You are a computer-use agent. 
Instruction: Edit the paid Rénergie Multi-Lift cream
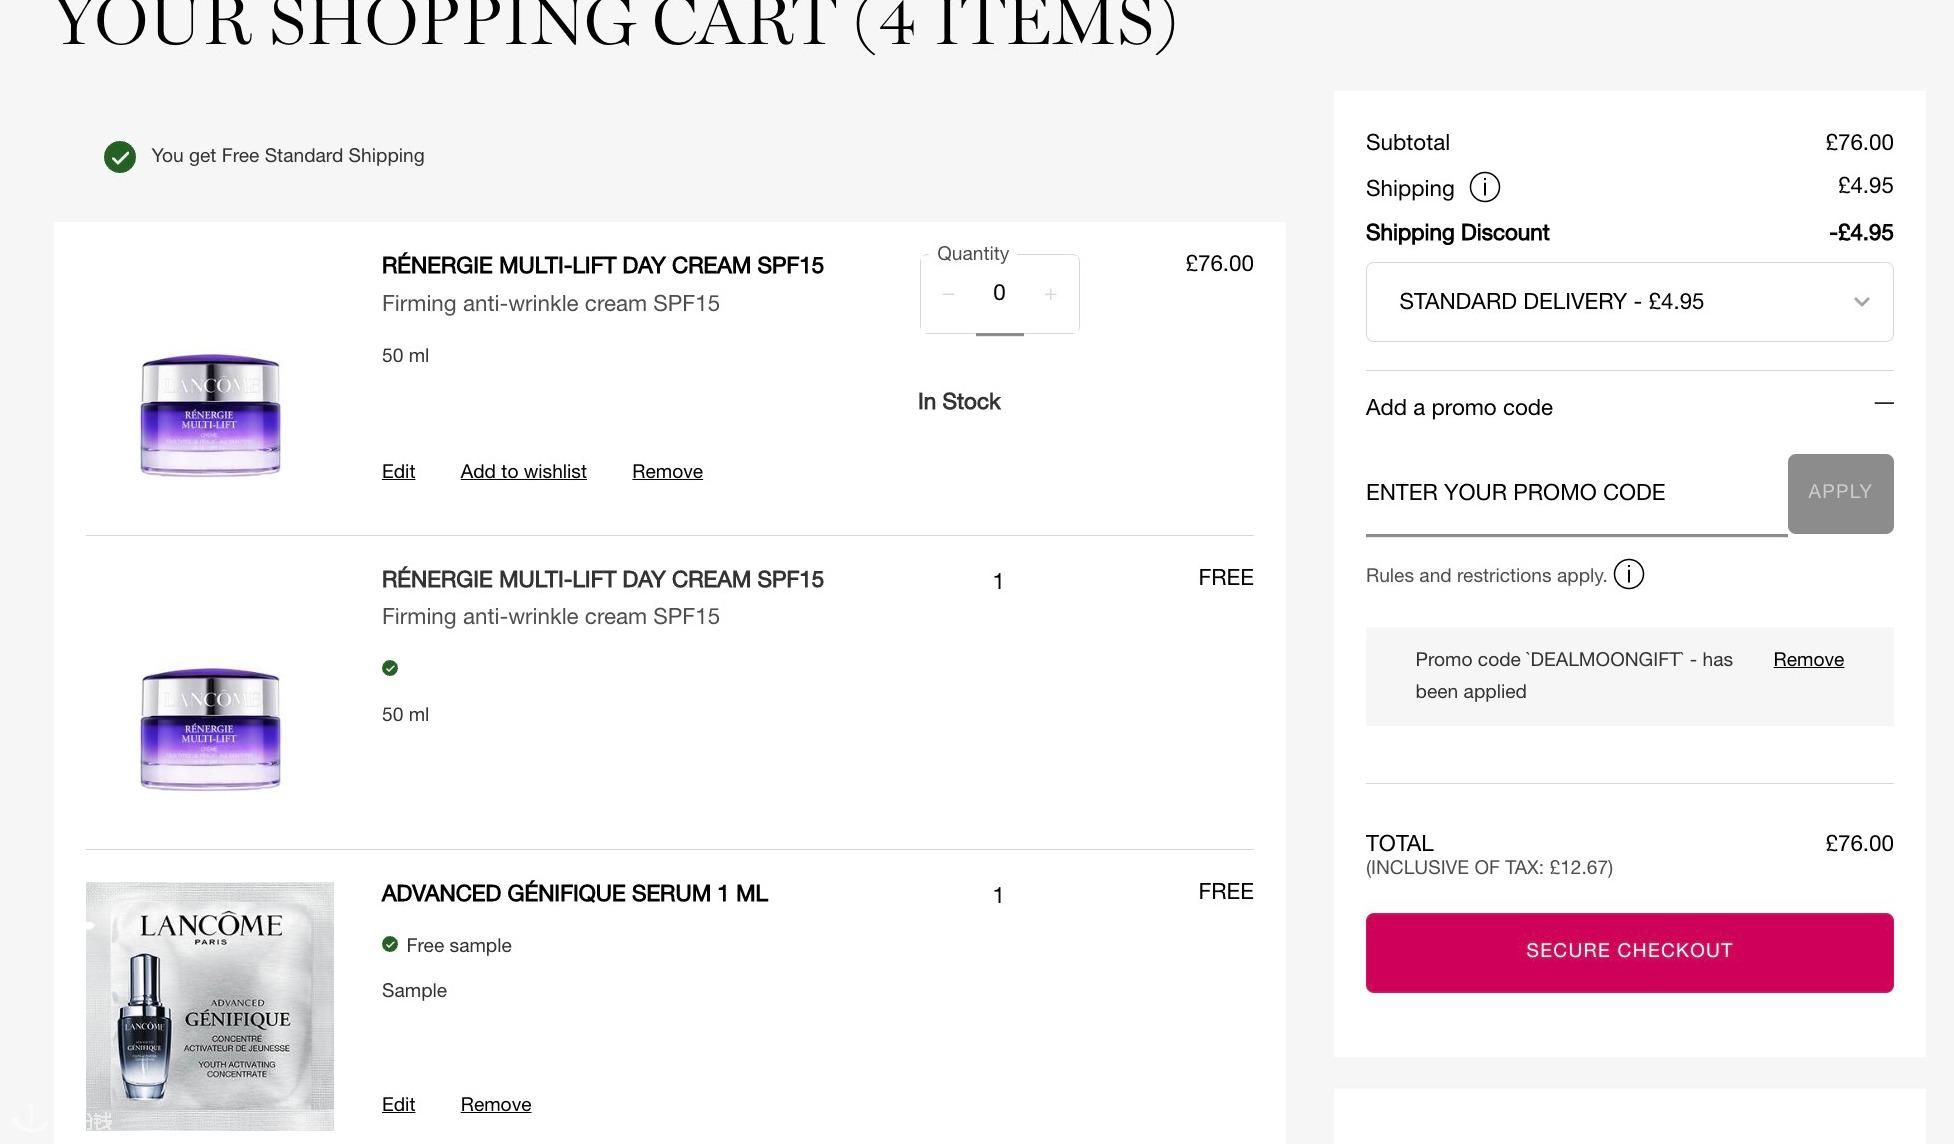pyautogui.click(x=398, y=471)
